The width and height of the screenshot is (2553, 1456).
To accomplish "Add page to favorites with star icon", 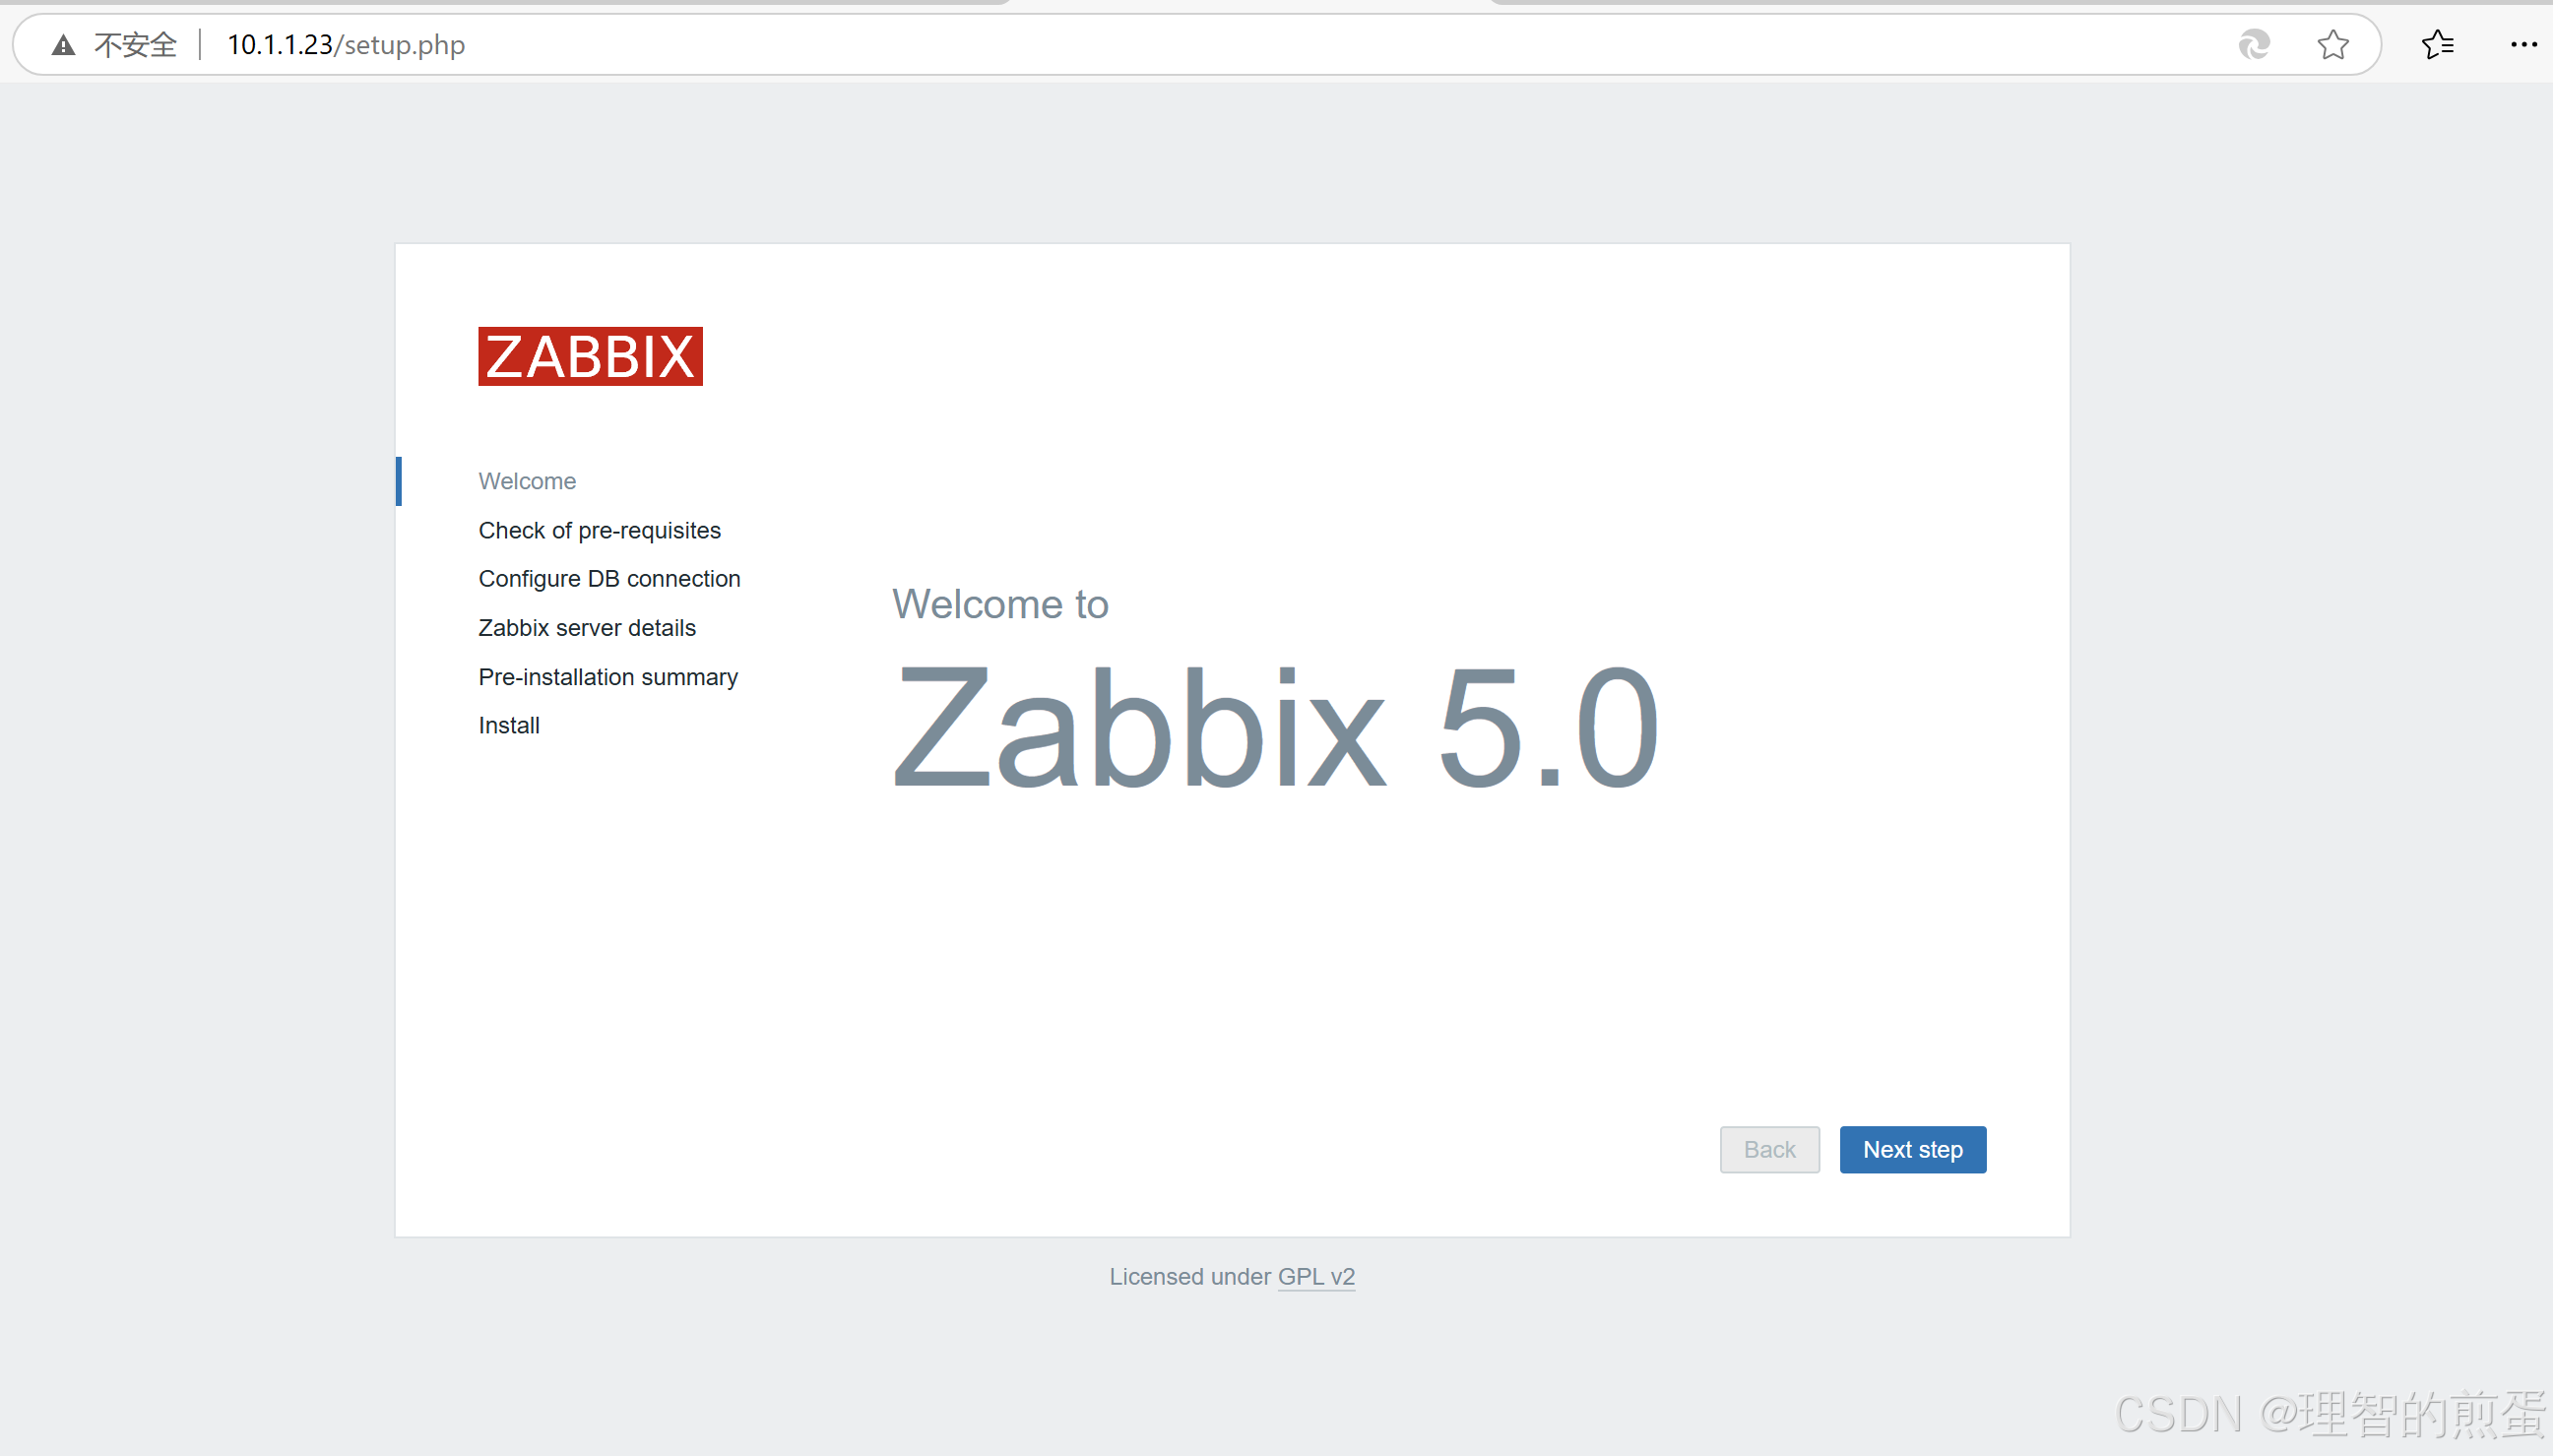I will pyautogui.click(x=2332, y=45).
